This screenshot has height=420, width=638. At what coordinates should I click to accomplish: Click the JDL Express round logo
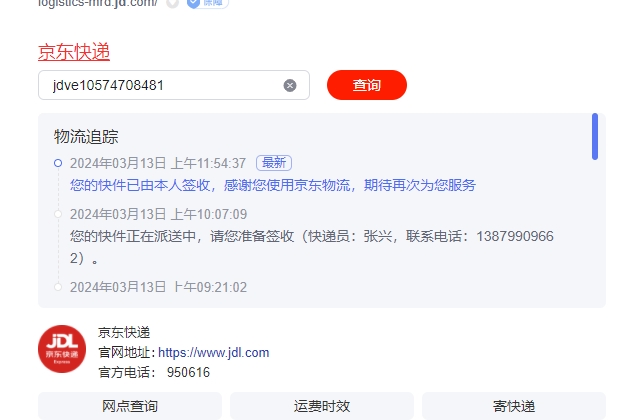(62, 349)
